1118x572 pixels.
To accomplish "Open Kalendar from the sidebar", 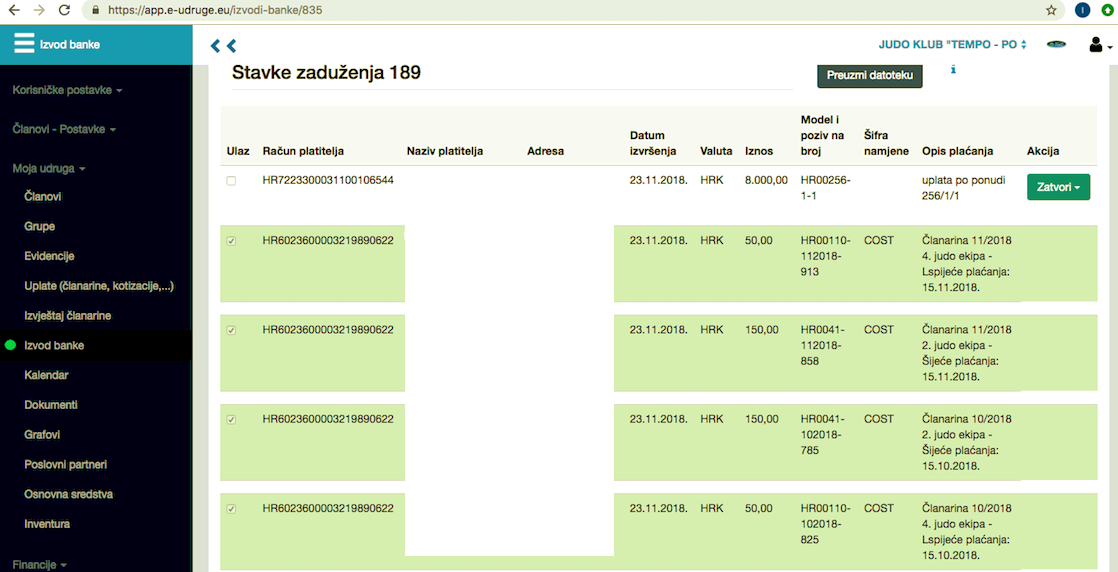I will [46, 375].
